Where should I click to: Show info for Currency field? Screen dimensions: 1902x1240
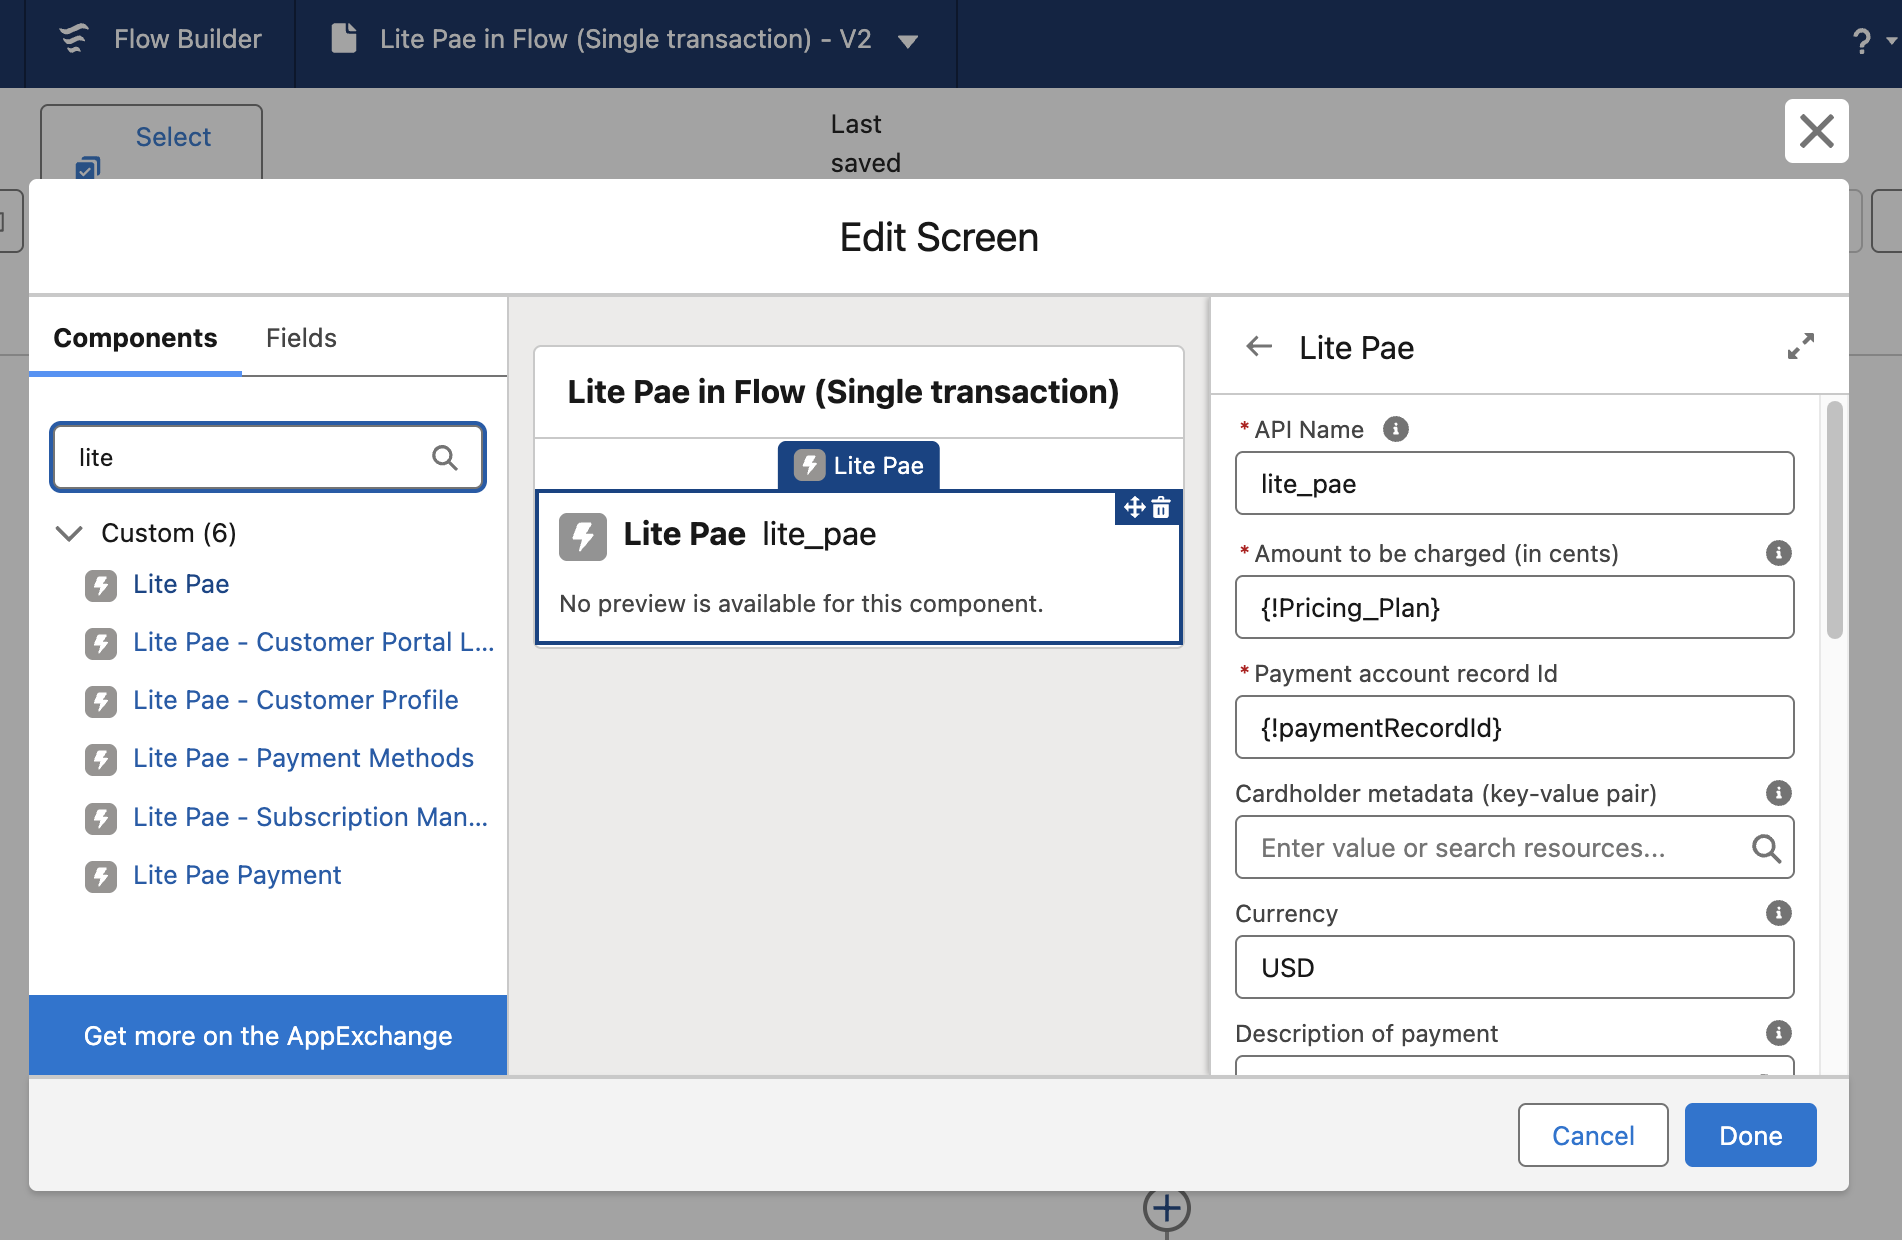point(1778,913)
